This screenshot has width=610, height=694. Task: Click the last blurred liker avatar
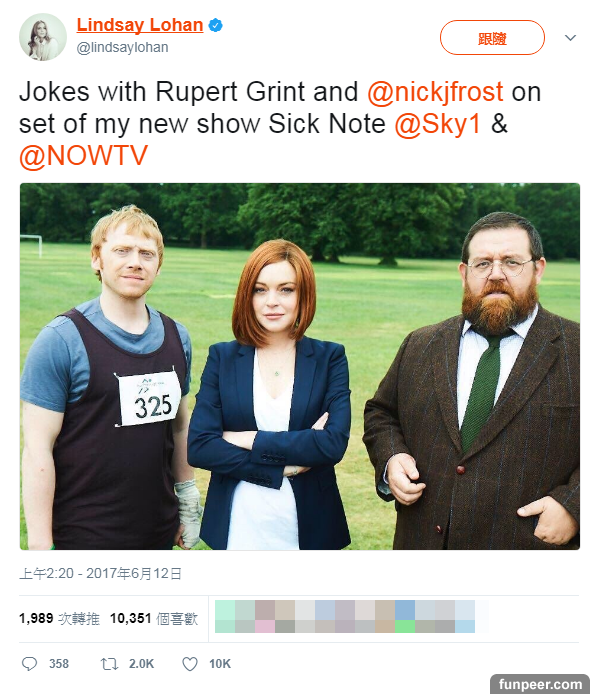[x=465, y=617]
